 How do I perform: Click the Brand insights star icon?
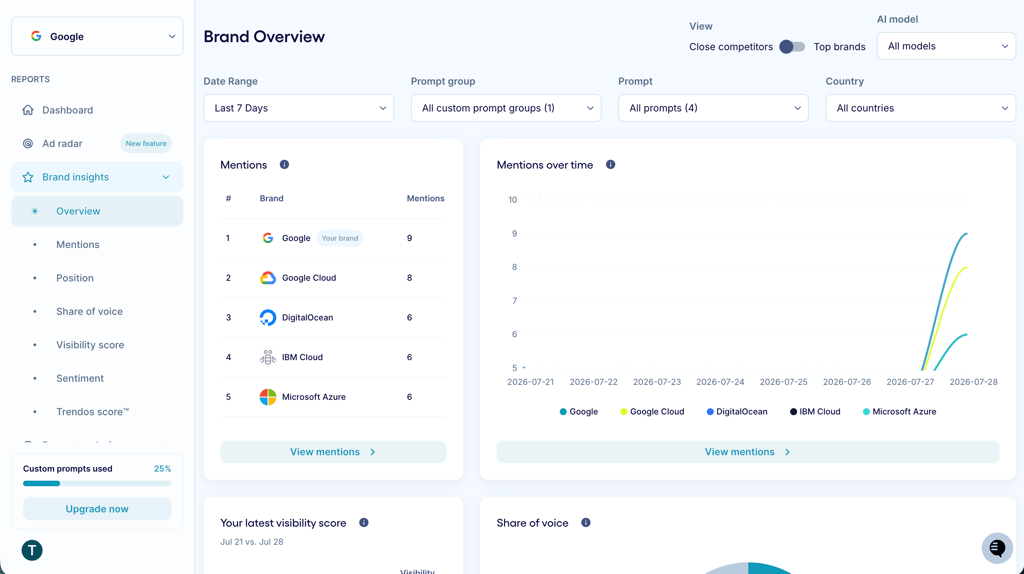coord(27,177)
